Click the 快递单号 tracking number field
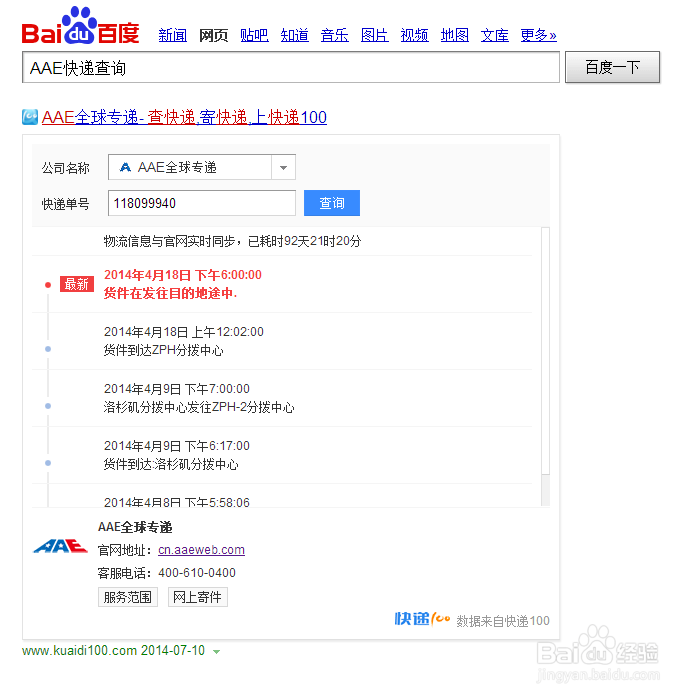Image resolution: width=700 pixels, height=700 pixels. tap(202, 203)
